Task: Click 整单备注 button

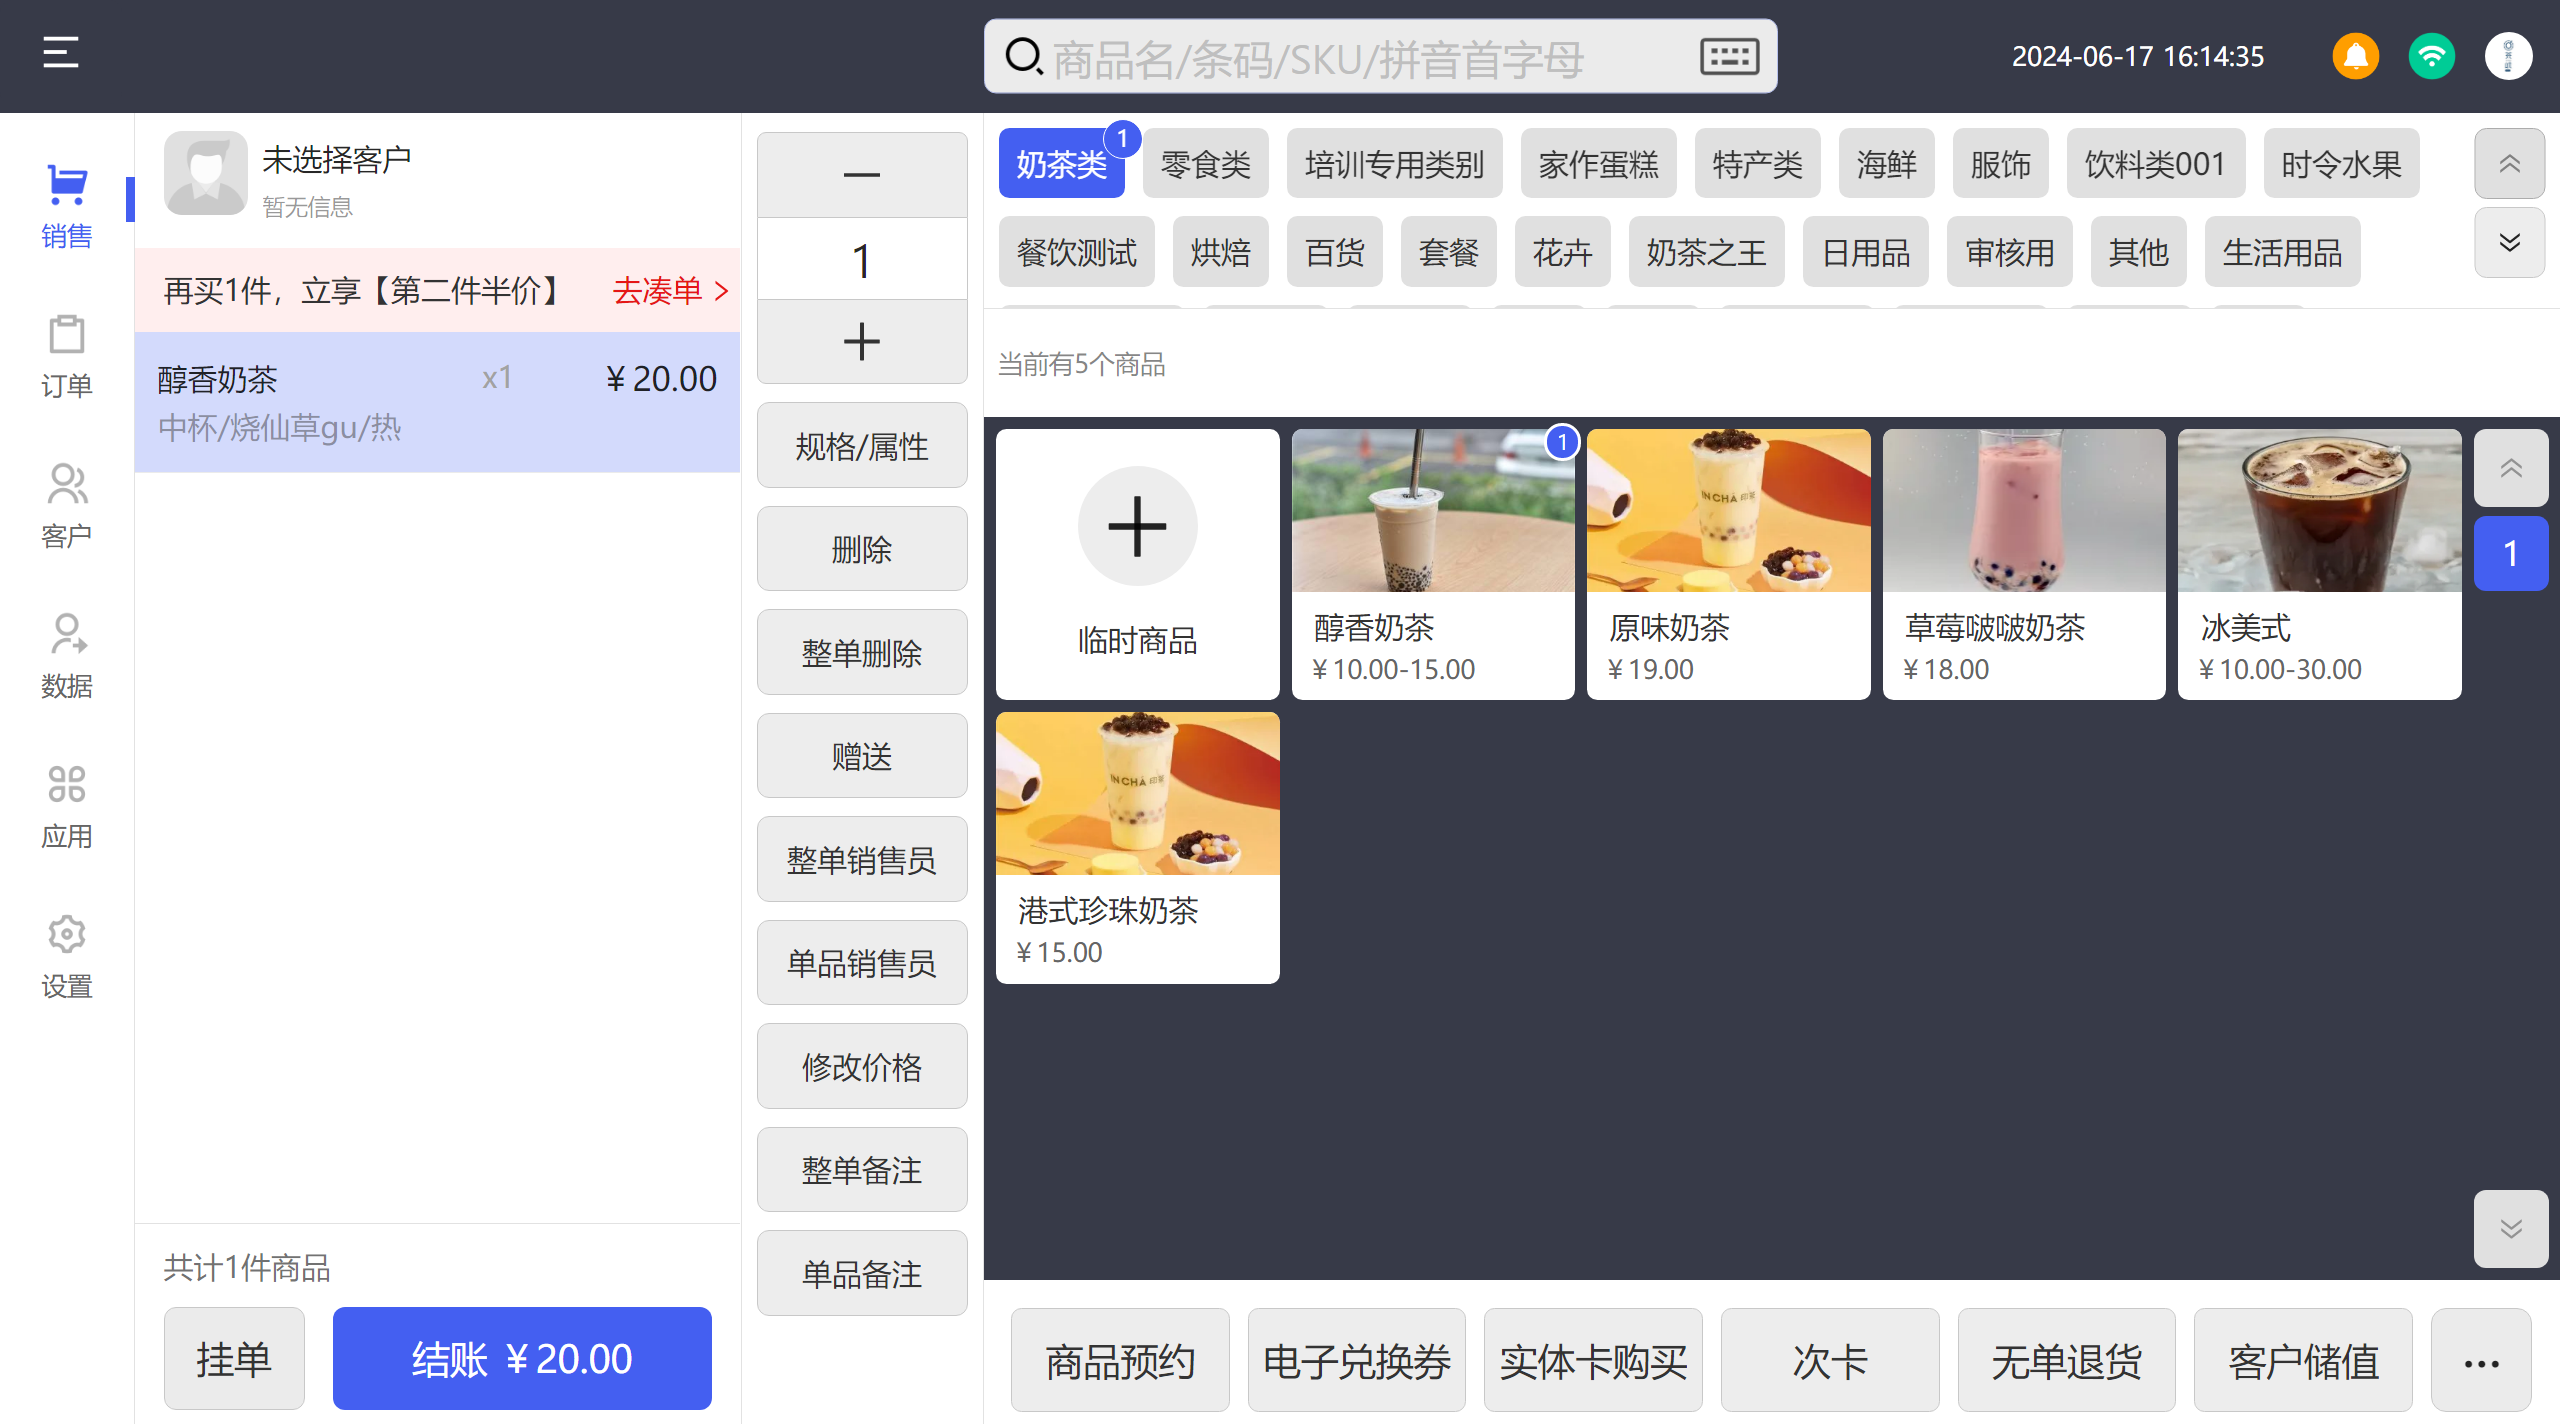Action: click(x=862, y=1170)
